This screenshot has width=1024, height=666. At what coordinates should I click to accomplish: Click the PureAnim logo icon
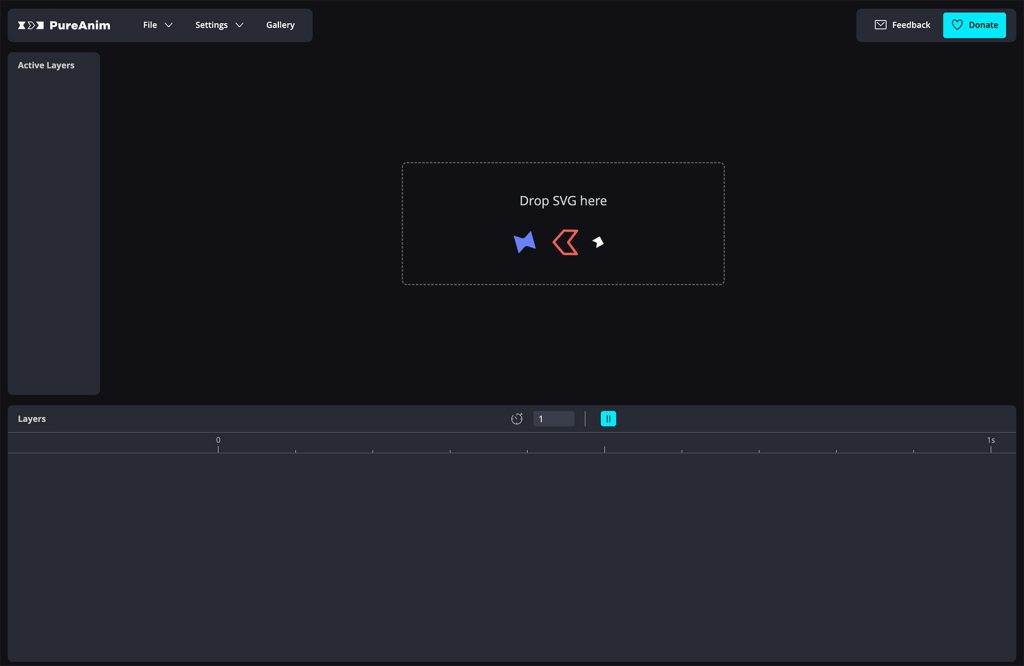click(31, 25)
